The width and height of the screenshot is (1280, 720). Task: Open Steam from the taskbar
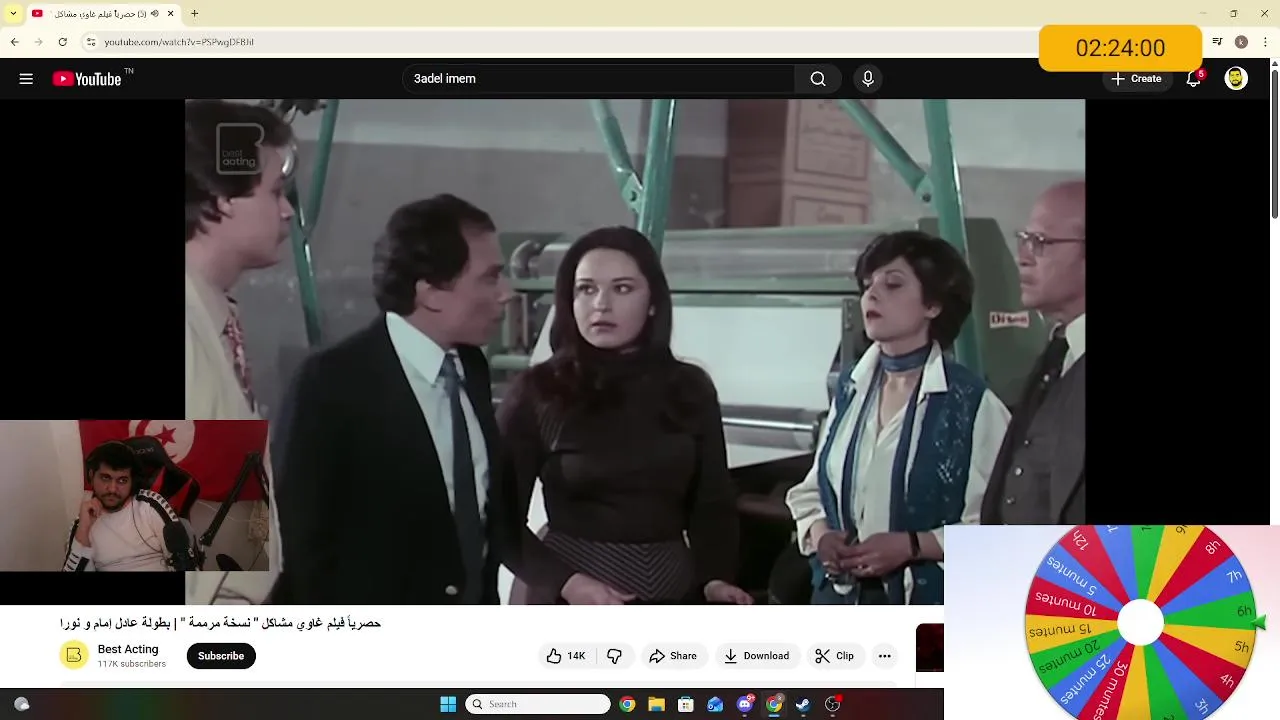click(x=803, y=704)
